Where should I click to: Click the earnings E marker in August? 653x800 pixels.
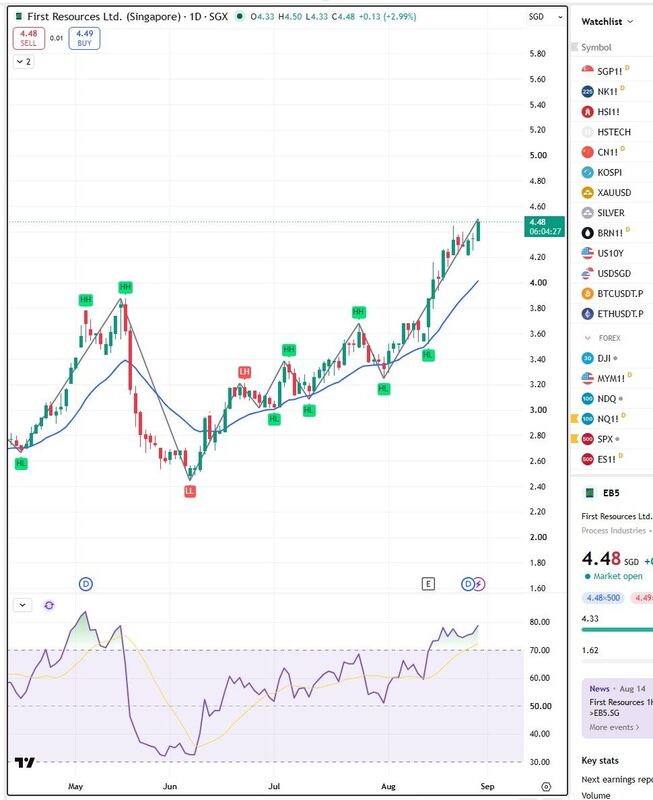coord(428,584)
